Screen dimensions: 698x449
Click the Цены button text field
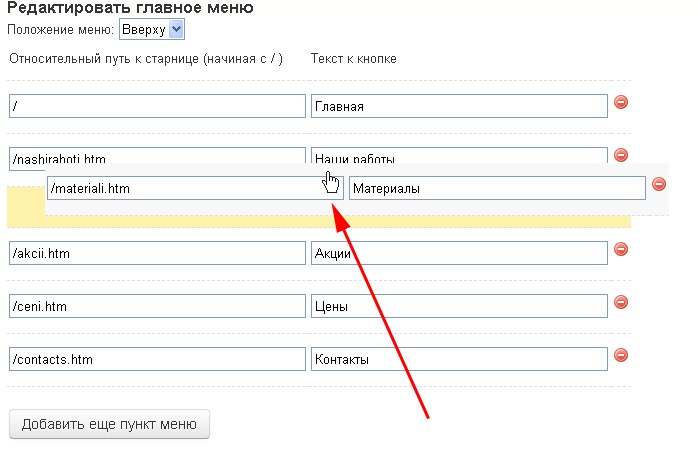pos(459,306)
